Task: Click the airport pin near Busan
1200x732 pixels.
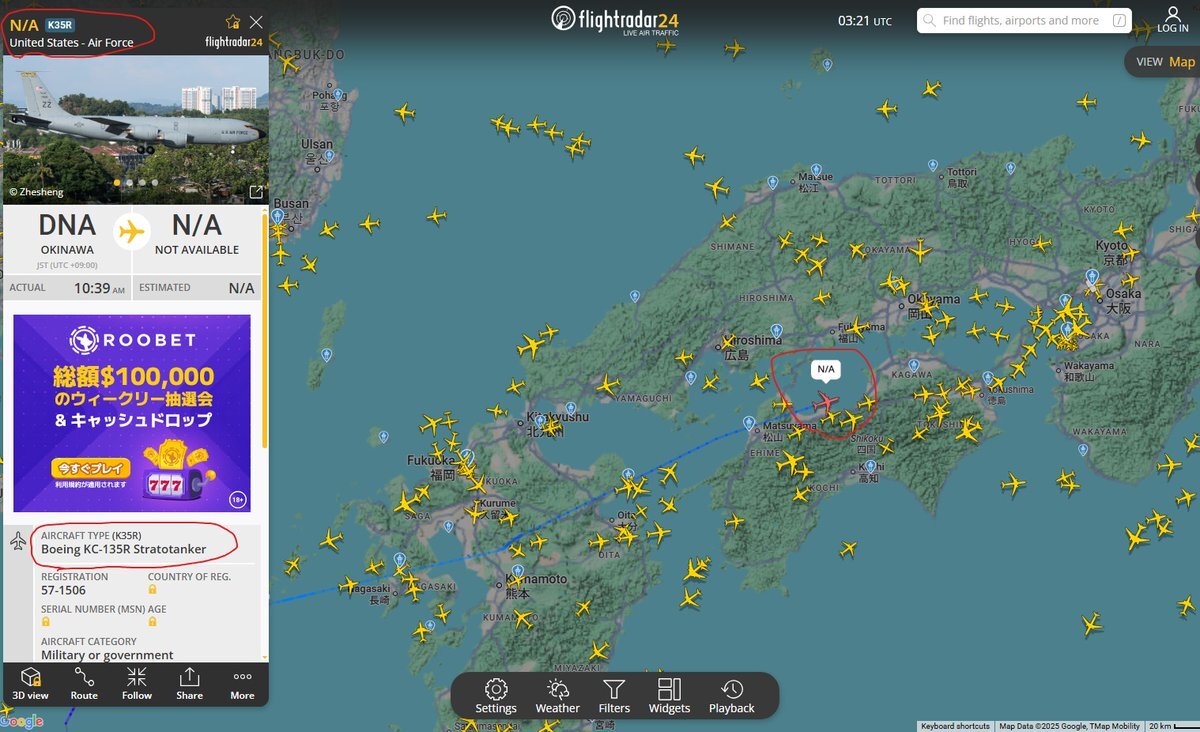Action: [276, 215]
